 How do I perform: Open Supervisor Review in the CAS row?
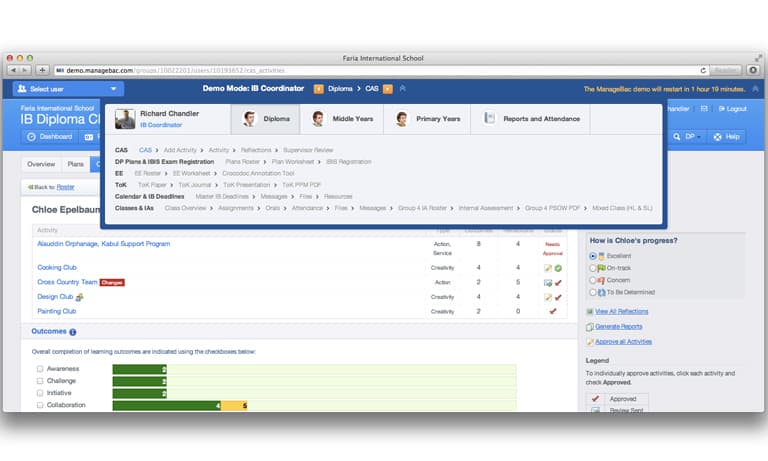(308, 150)
